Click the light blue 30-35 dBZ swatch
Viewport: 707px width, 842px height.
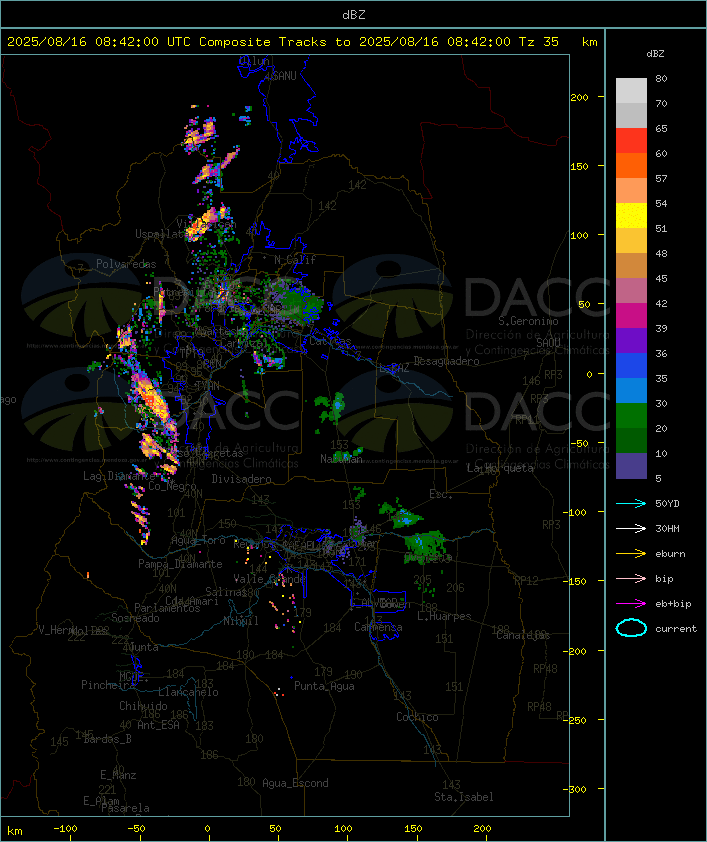point(631,390)
